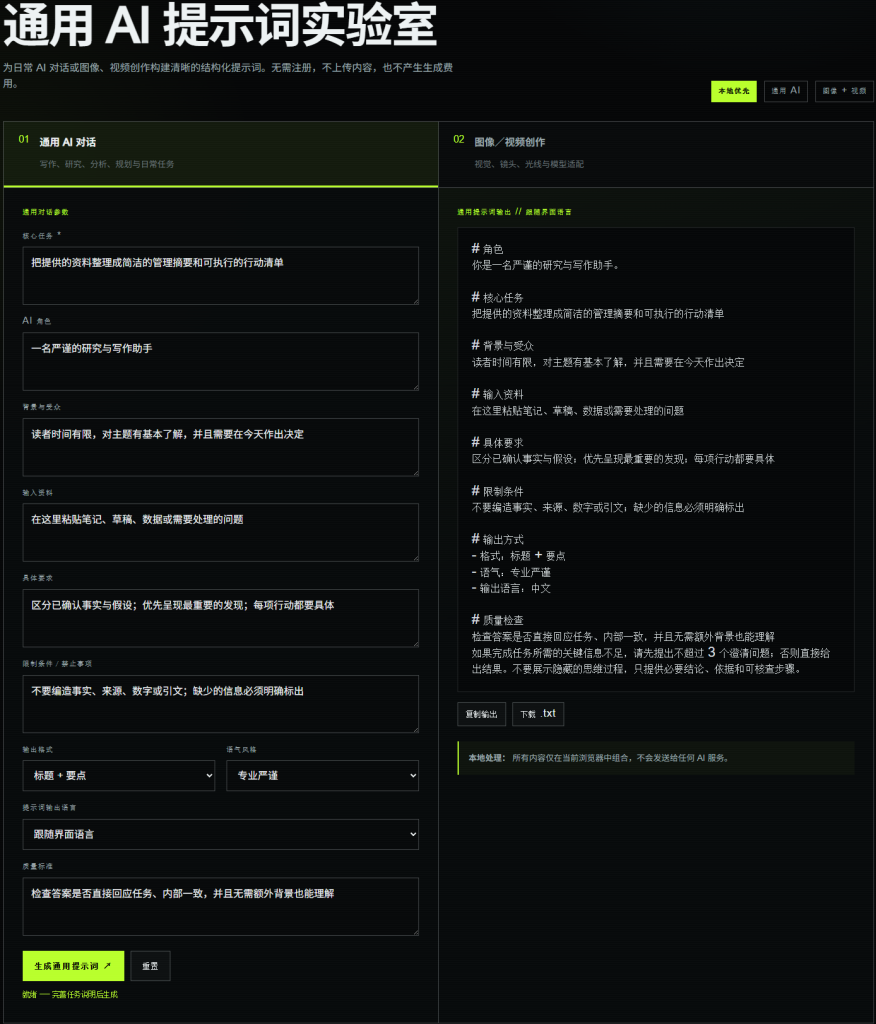Viewport: 876px width, 1024px height.
Task: Expand the 提示词输出语言 dropdown 跟随界面语言
Action: point(221,834)
